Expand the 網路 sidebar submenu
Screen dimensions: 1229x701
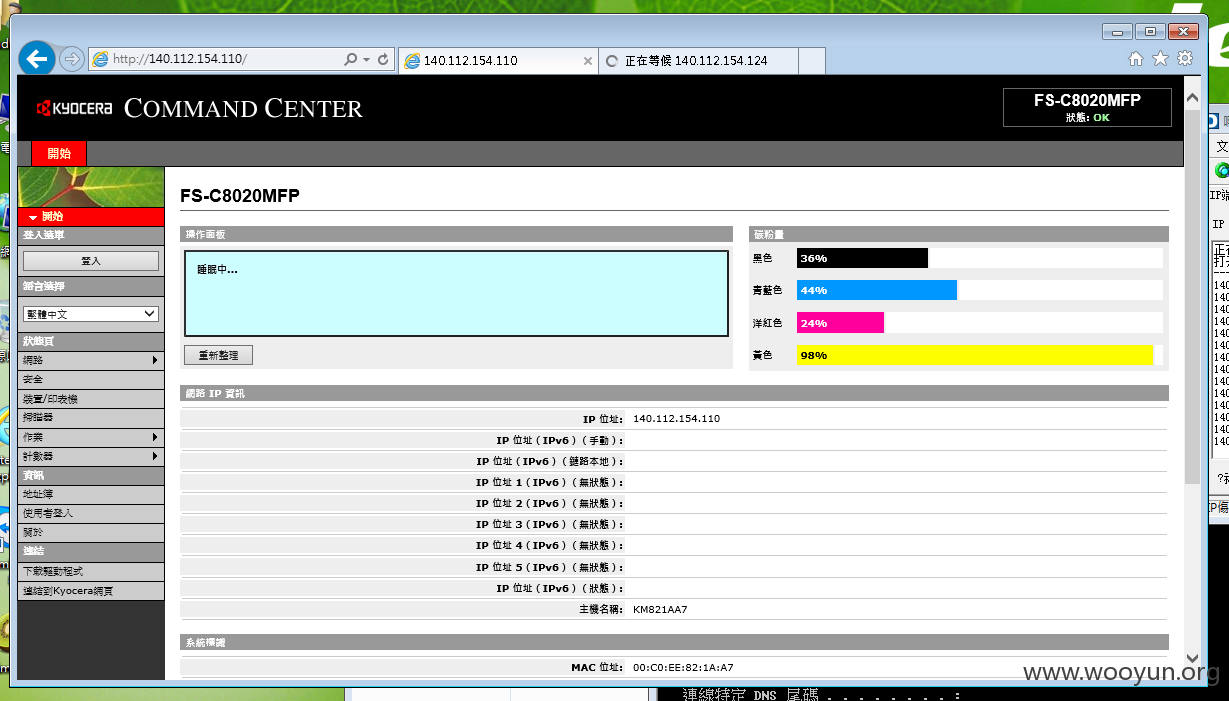click(x=91, y=360)
